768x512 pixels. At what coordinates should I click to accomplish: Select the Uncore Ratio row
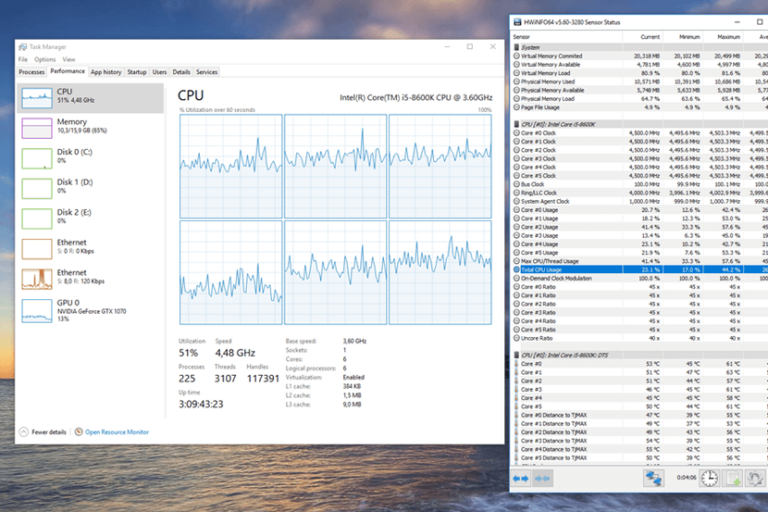click(x=639, y=338)
